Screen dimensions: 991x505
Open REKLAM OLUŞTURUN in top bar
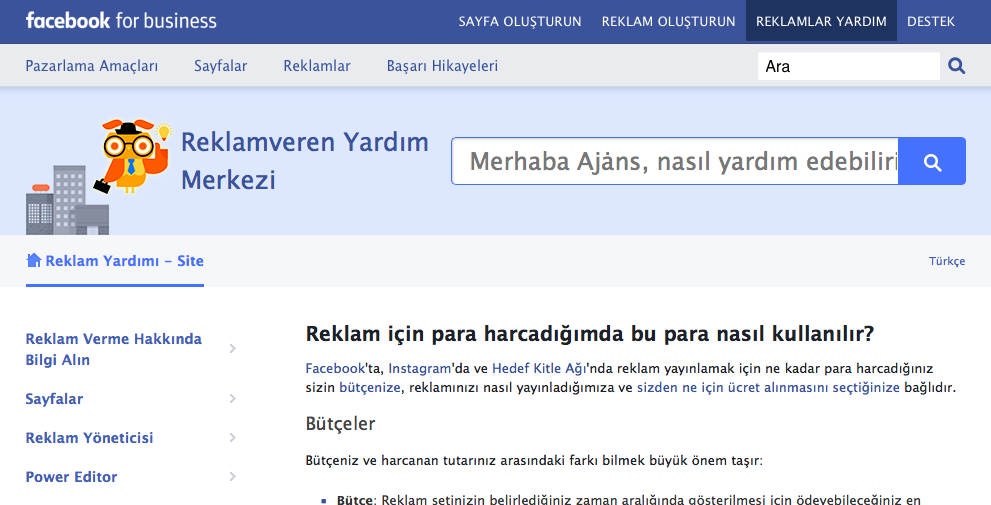point(668,21)
